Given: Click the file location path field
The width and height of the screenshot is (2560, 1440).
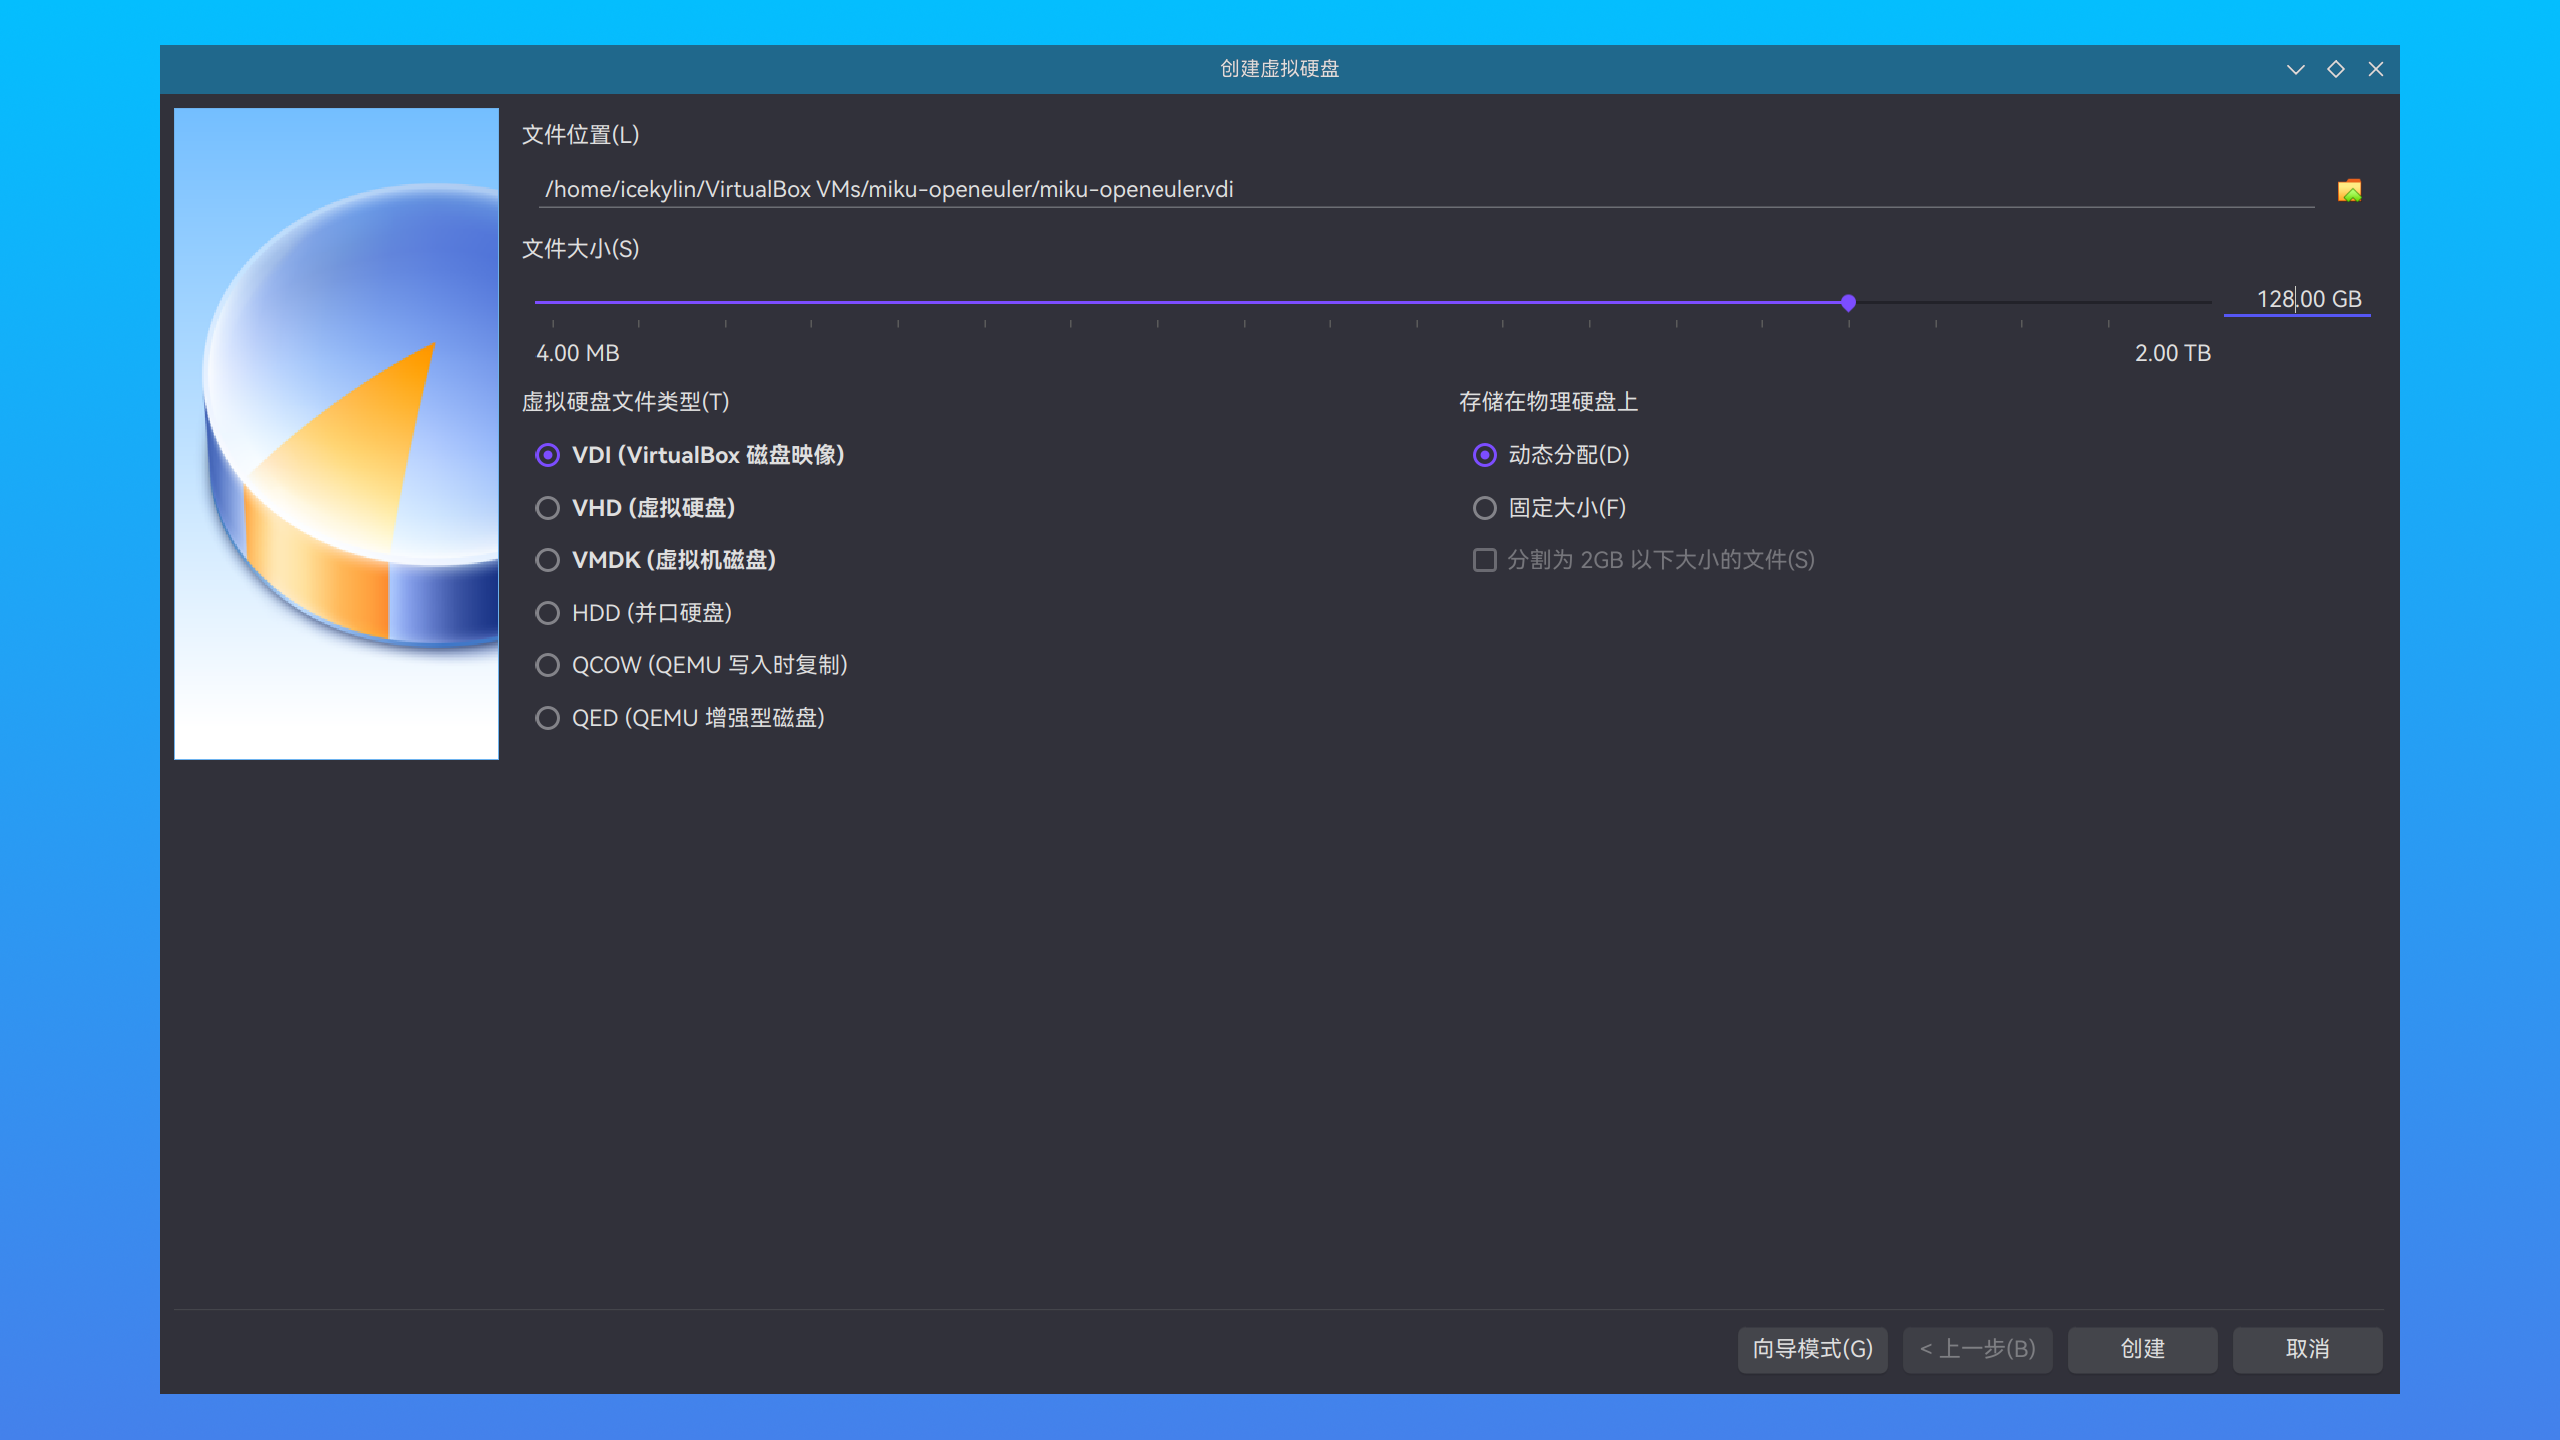Looking at the screenshot, I should 1426,190.
